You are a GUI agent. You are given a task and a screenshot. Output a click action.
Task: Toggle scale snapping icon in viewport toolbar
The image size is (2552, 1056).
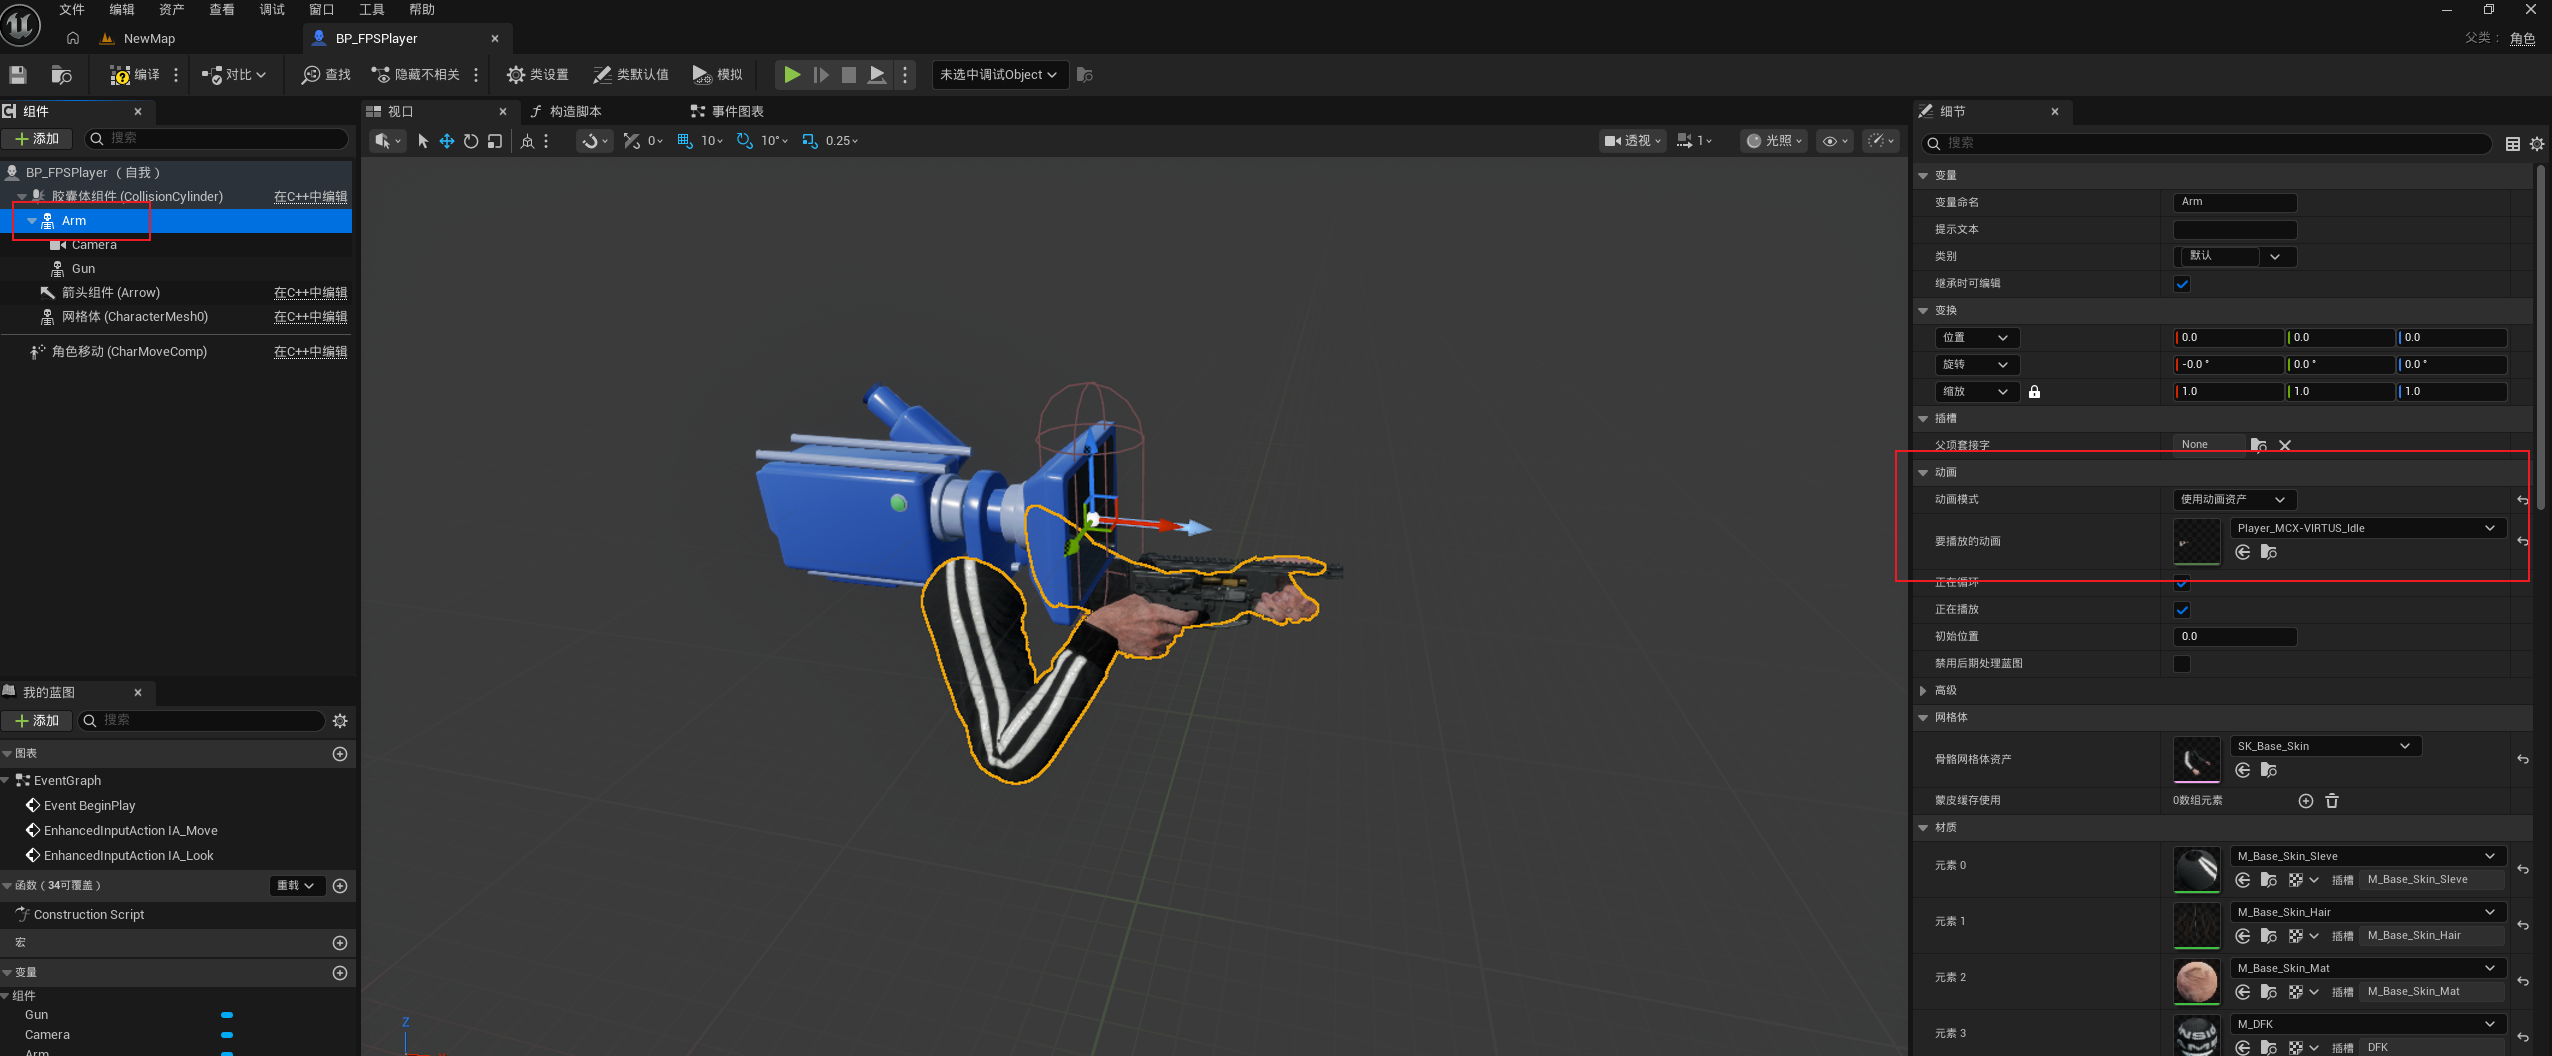pyautogui.click(x=809, y=141)
